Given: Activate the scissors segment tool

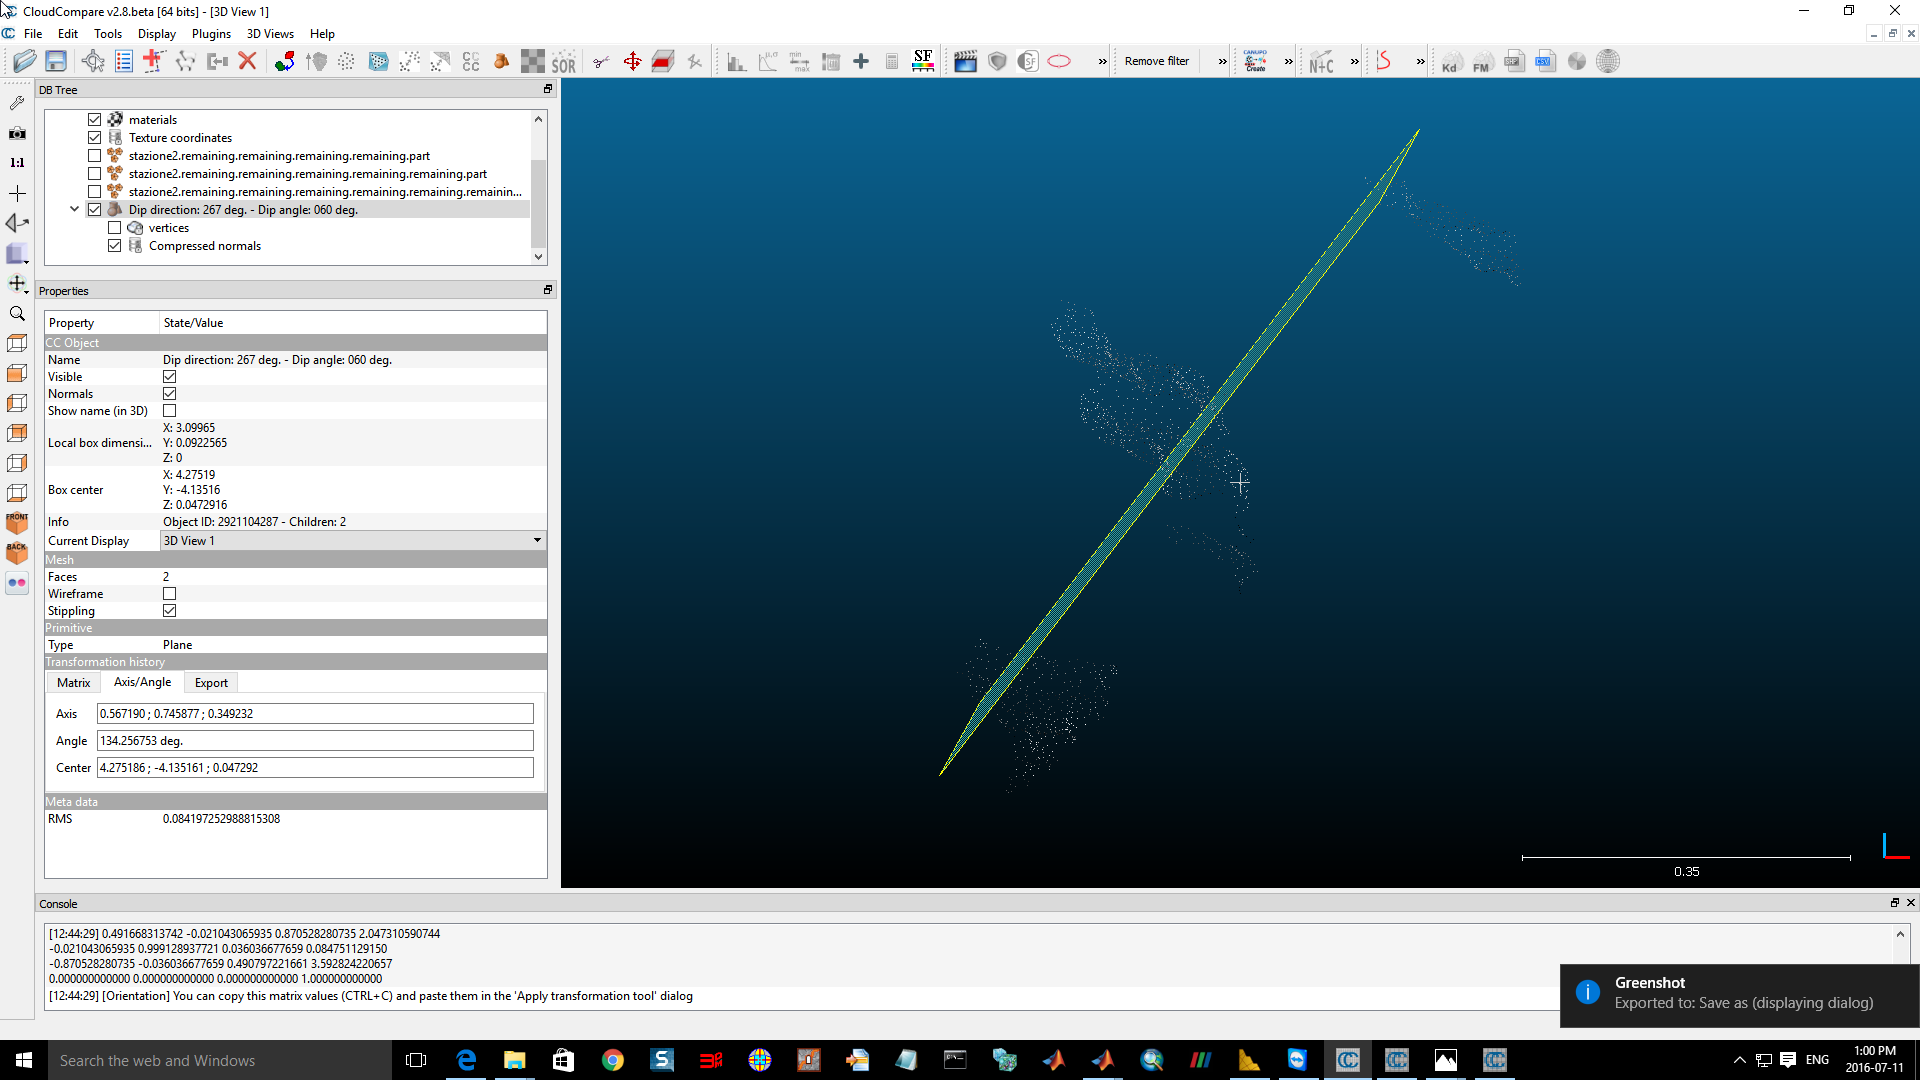Looking at the screenshot, I should (601, 62).
